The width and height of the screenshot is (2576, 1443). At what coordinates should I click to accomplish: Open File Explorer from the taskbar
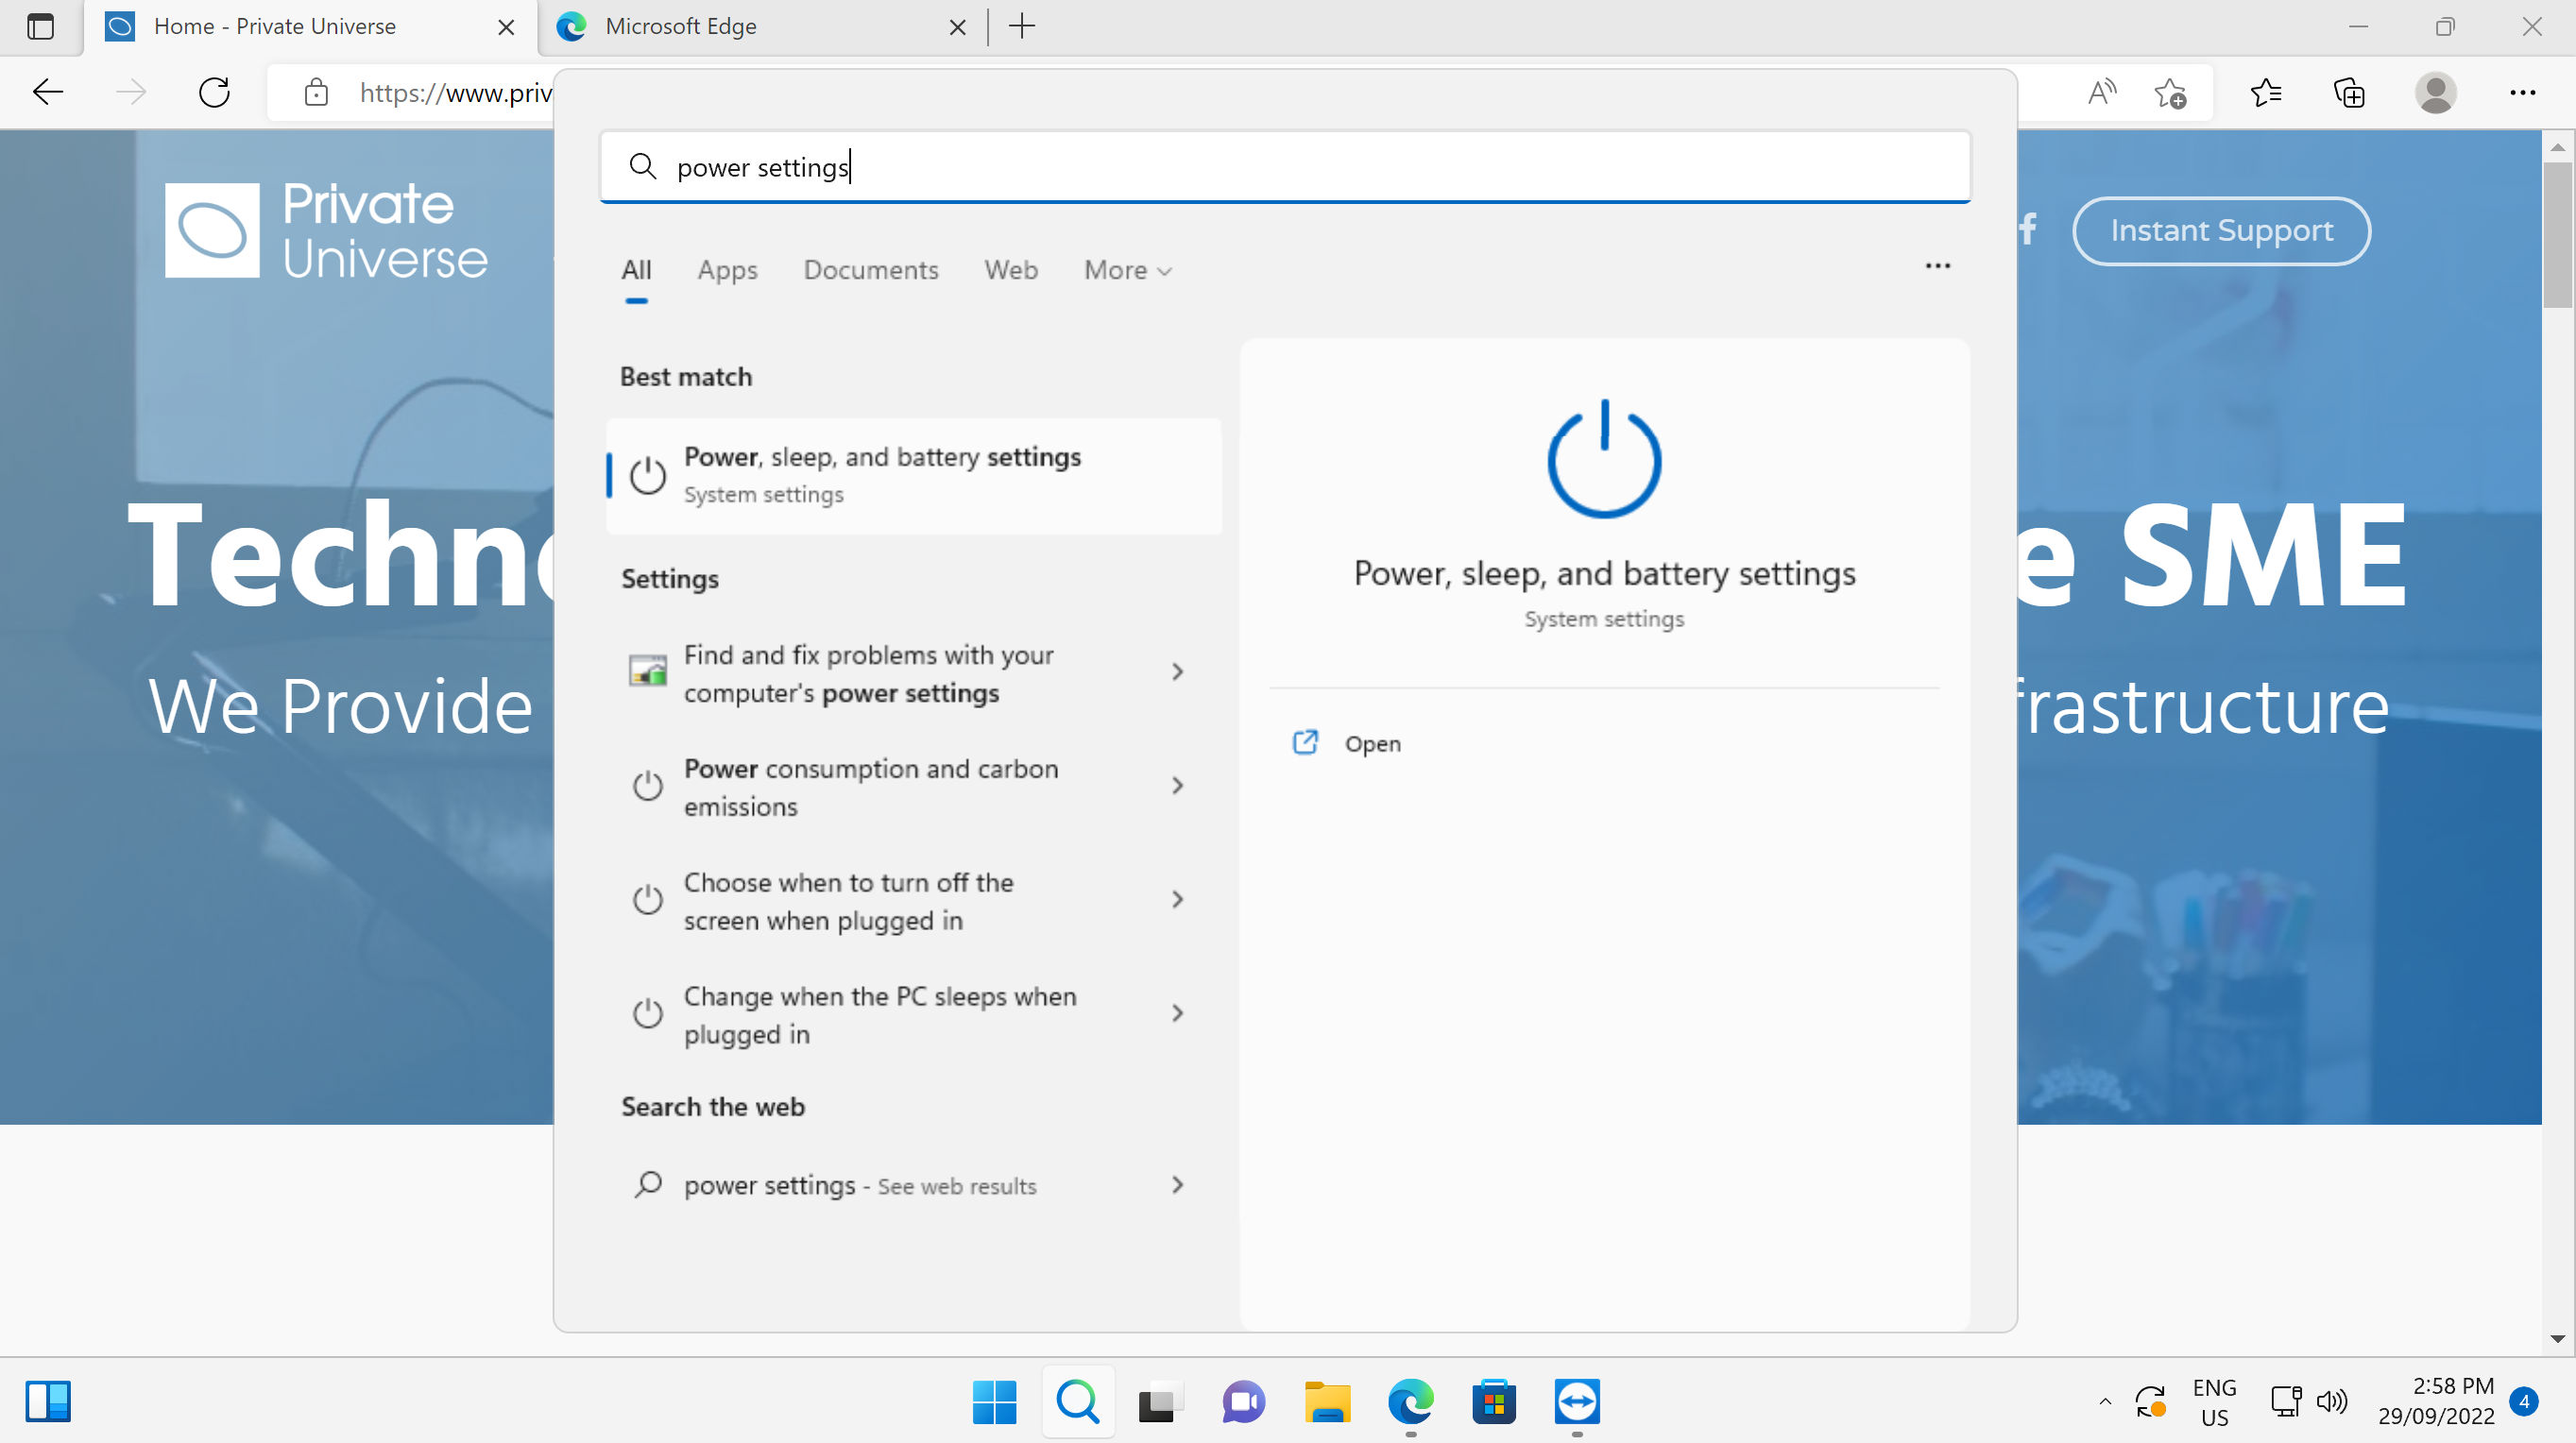pos(1327,1402)
